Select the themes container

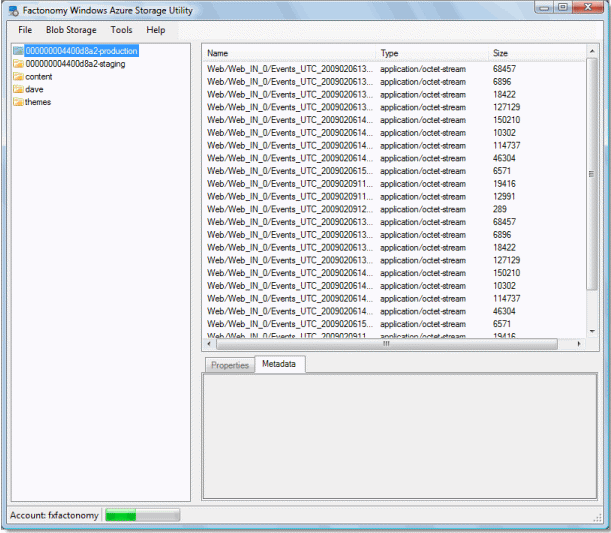coord(38,102)
